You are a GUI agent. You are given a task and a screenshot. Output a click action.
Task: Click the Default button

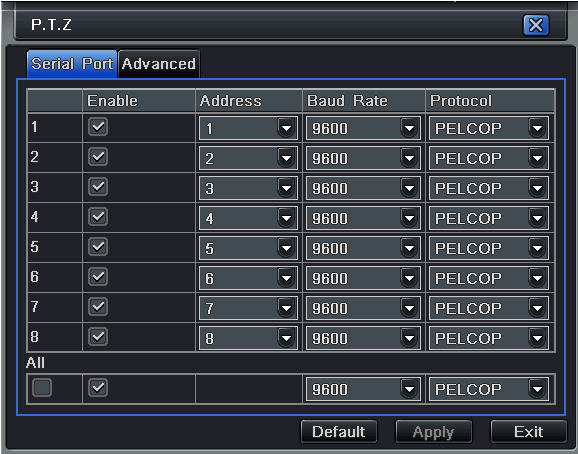tap(339, 432)
